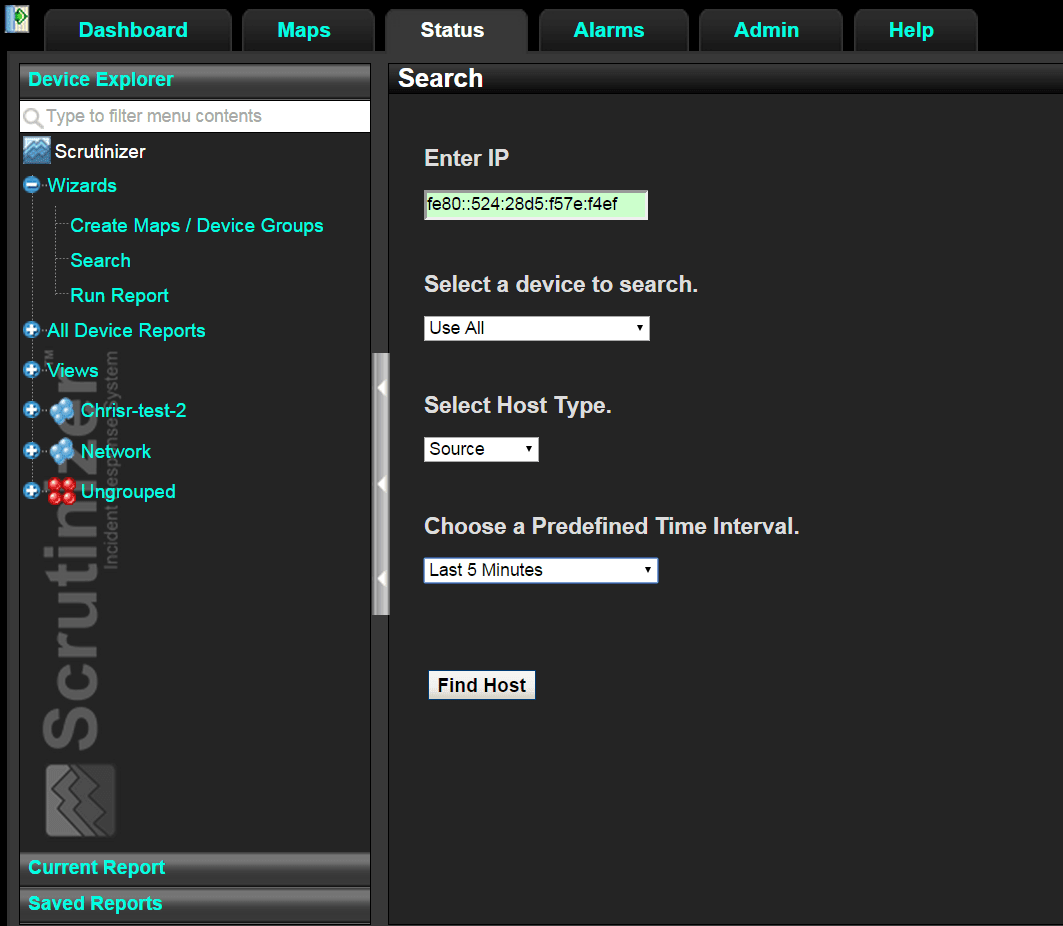Select the Ungrouped group label
The height and width of the screenshot is (926, 1063).
128,491
